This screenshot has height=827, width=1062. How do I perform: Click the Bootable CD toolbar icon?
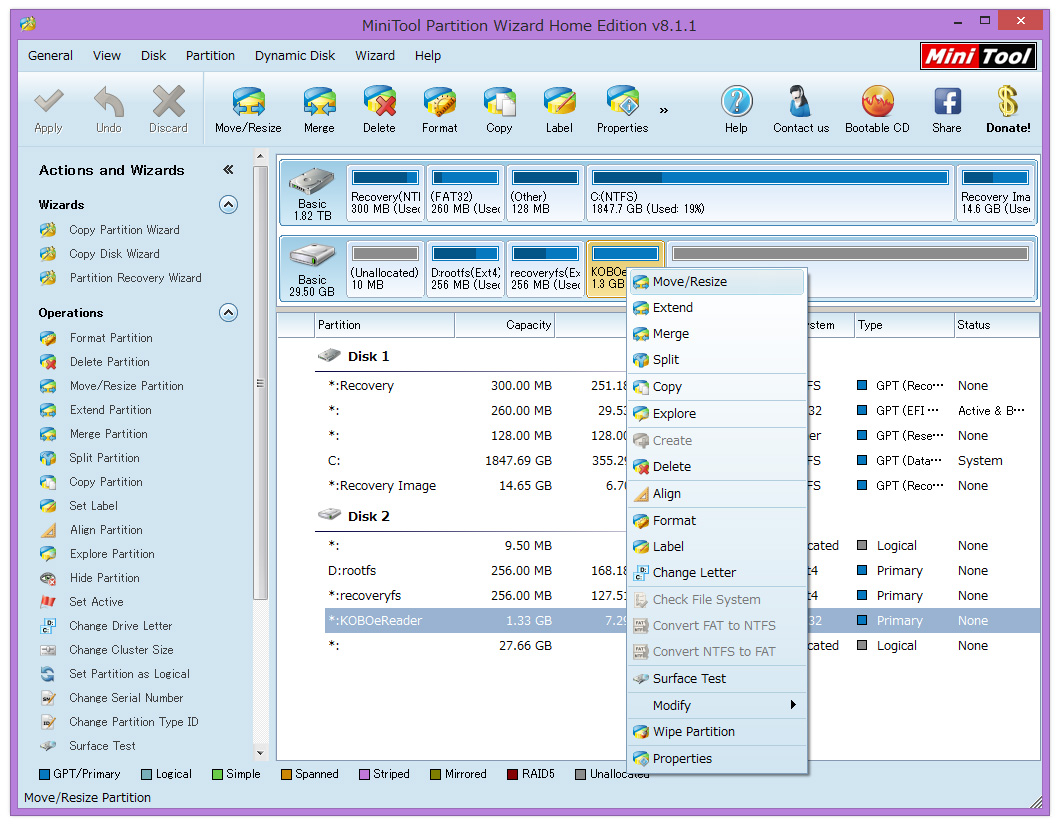click(877, 110)
